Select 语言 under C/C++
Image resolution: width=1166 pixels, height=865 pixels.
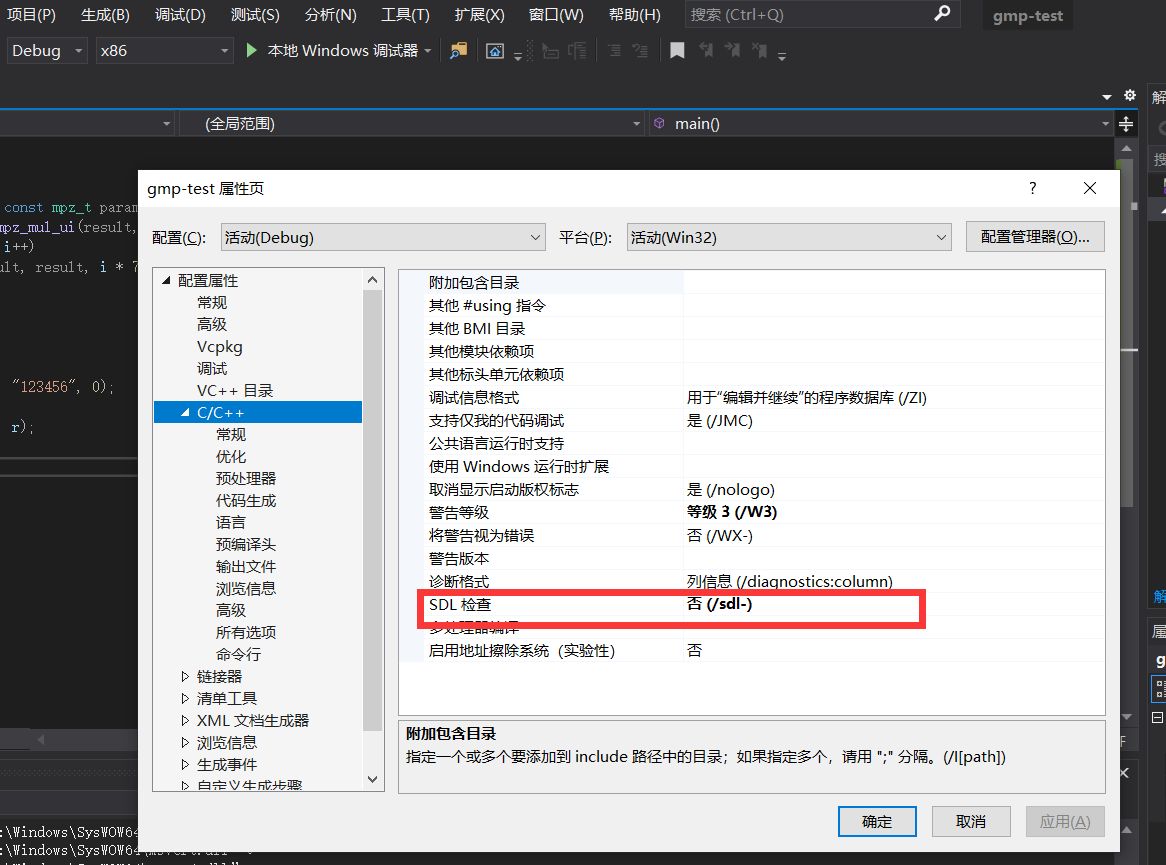231,522
